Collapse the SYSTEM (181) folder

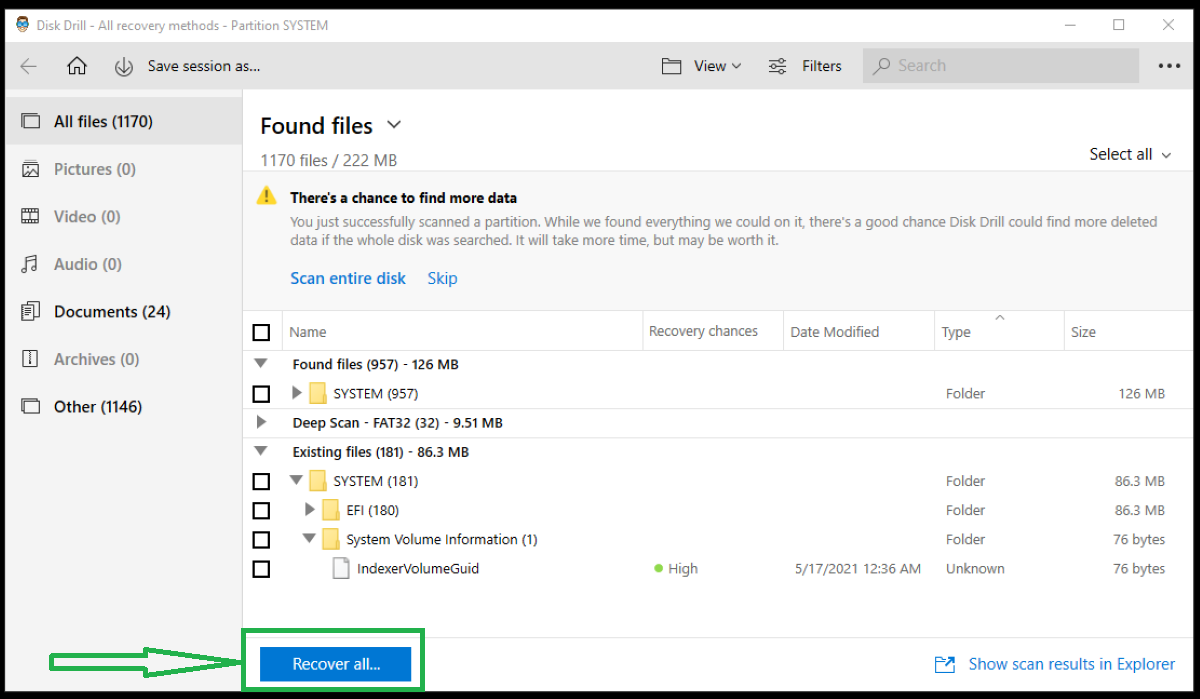click(296, 480)
